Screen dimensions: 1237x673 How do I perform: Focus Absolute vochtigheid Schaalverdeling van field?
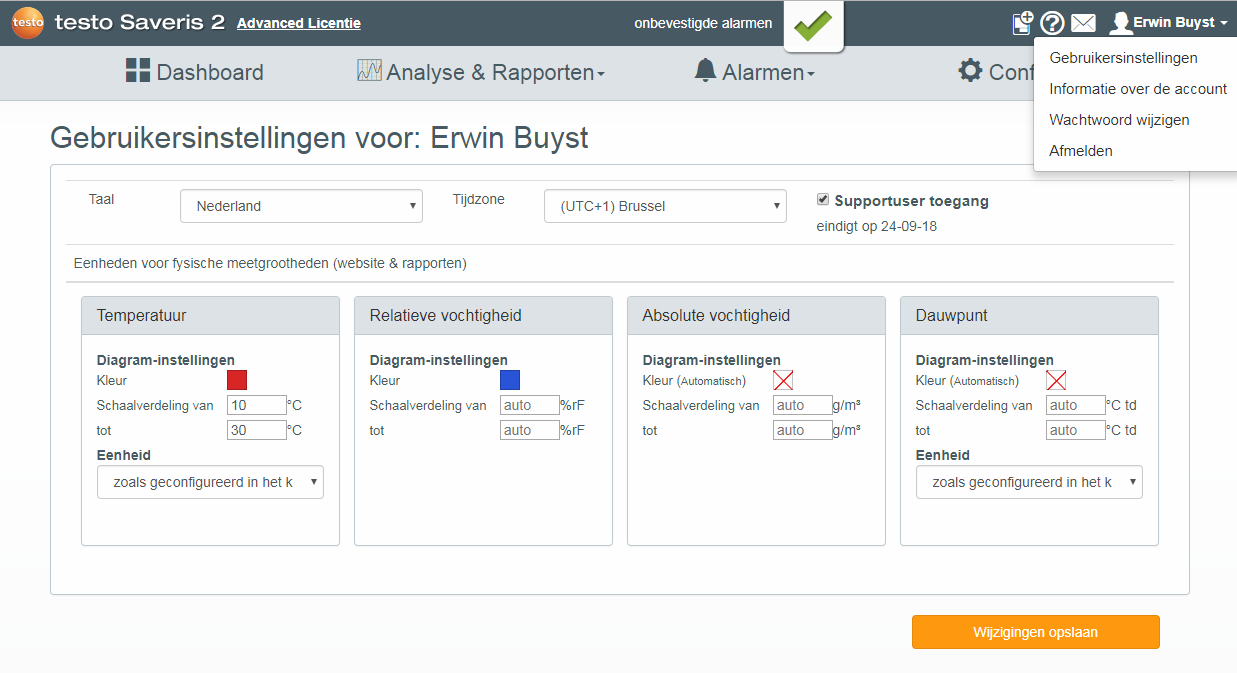point(803,405)
